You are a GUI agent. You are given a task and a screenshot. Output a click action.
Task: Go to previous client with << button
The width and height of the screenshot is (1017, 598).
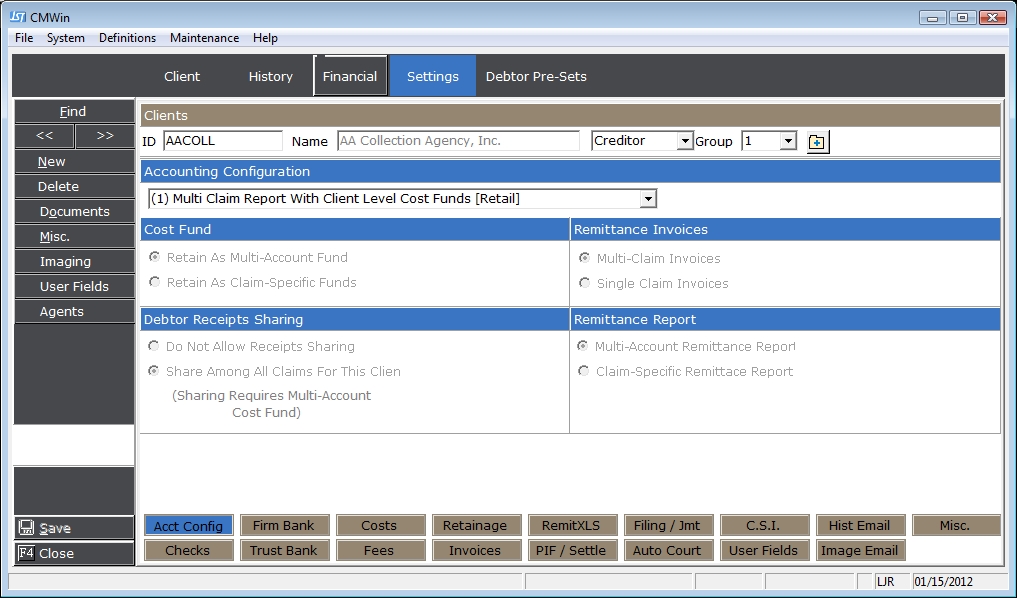click(44, 136)
